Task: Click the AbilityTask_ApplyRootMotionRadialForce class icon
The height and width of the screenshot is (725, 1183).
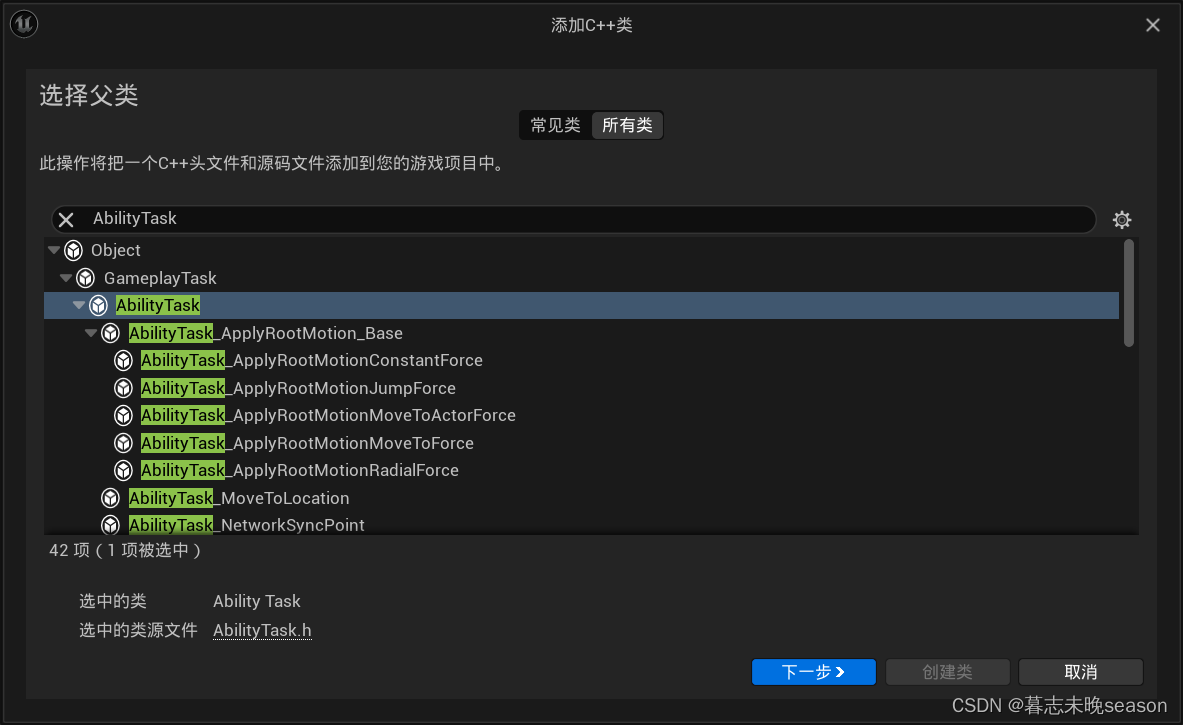Action: pyautogui.click(x=123, y=470)
